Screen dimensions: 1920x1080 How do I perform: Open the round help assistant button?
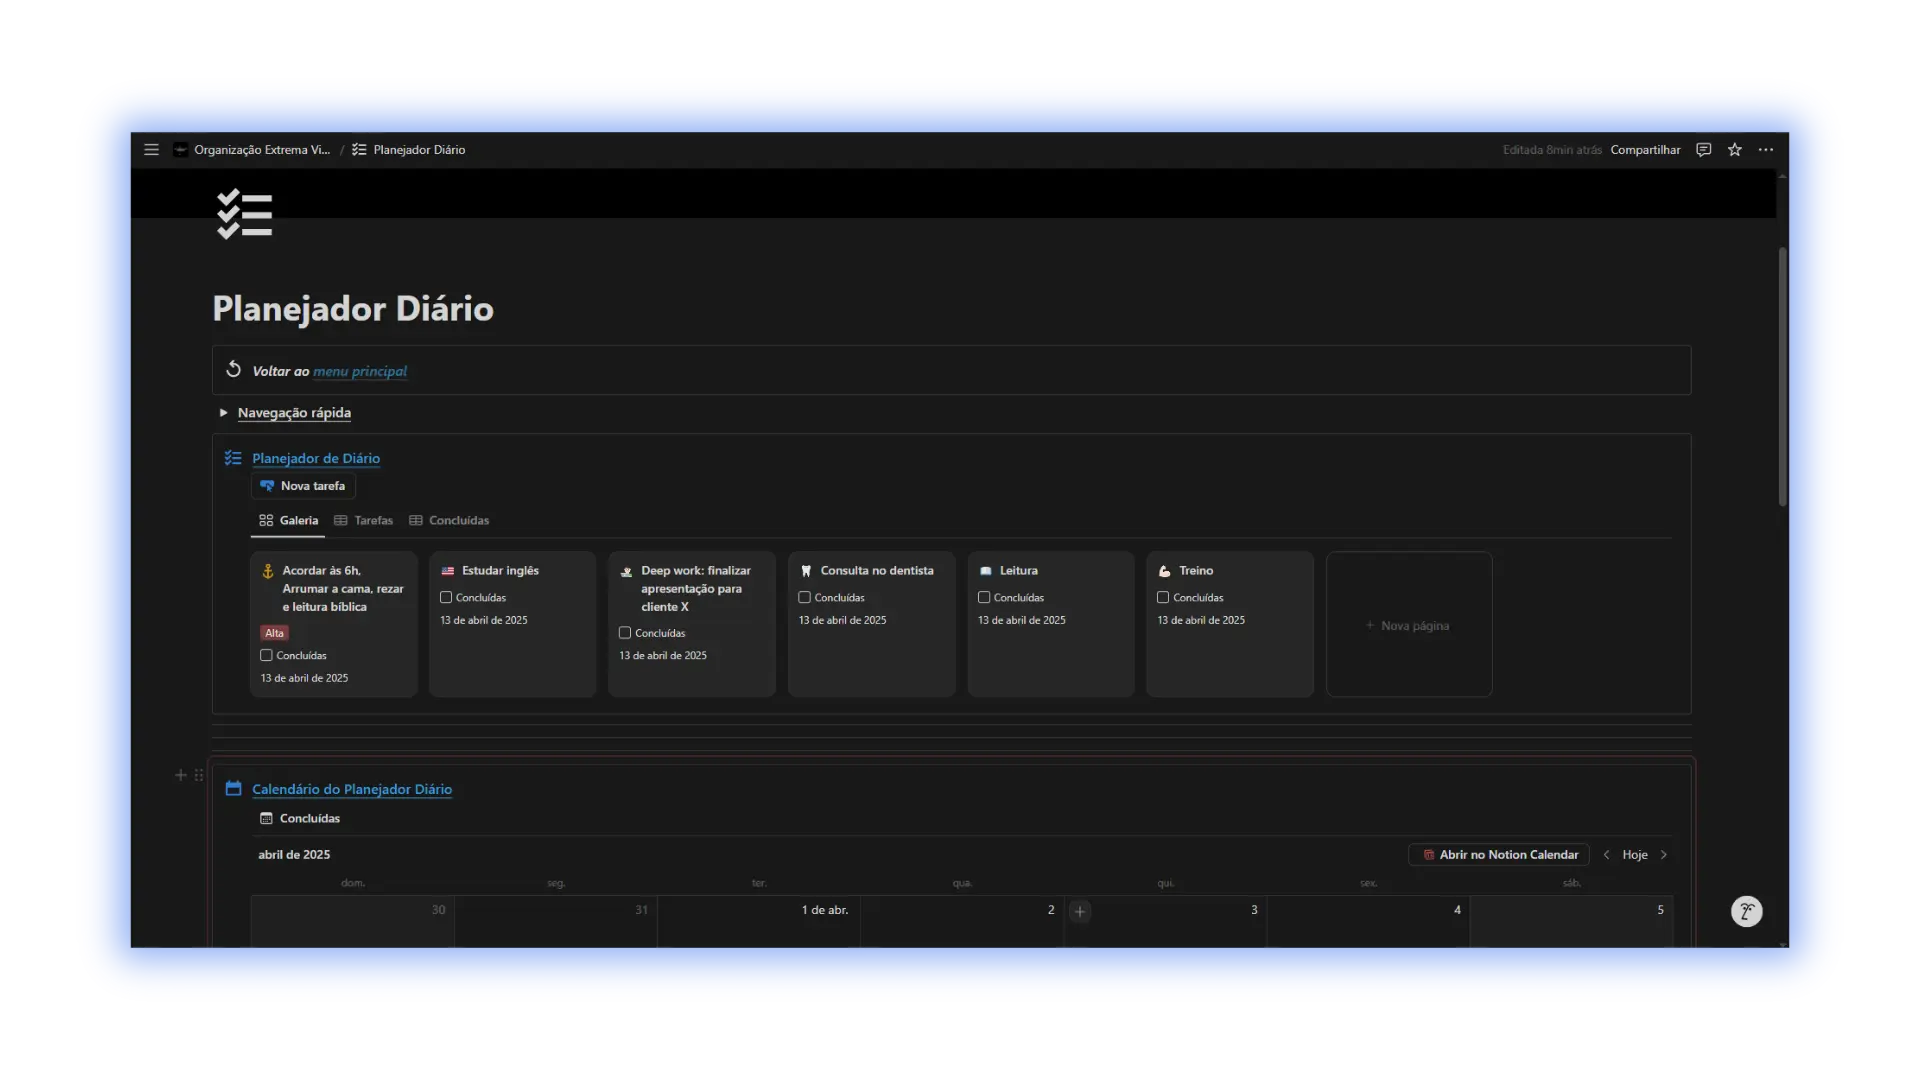[x=1747, y=911]
